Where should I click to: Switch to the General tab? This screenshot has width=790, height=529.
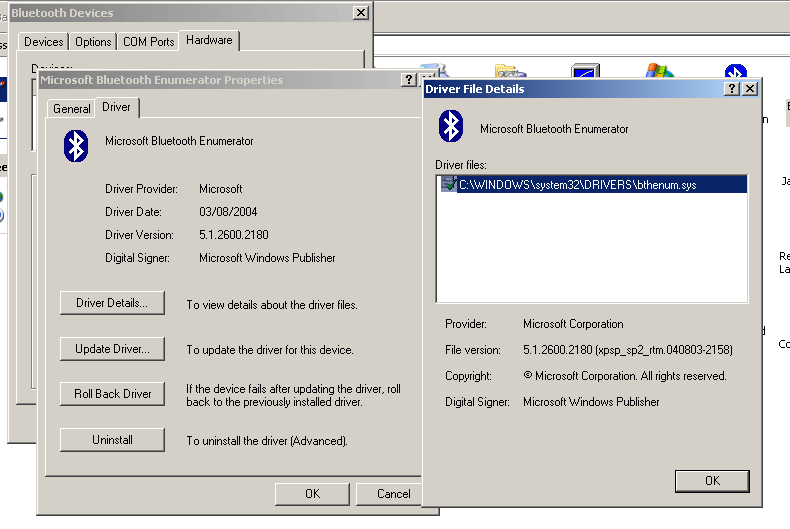coord(72,109)
